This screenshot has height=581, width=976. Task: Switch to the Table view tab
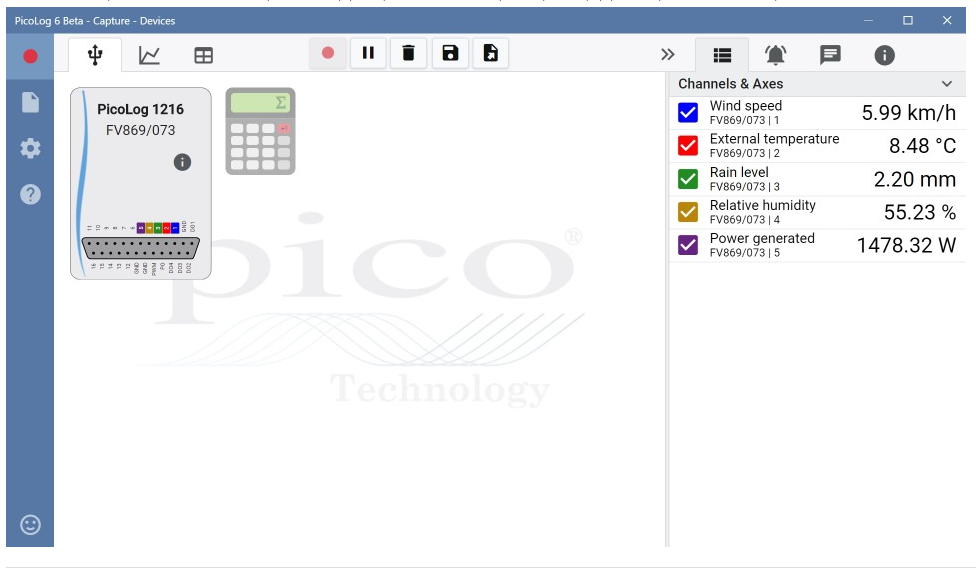pos(204,55)
